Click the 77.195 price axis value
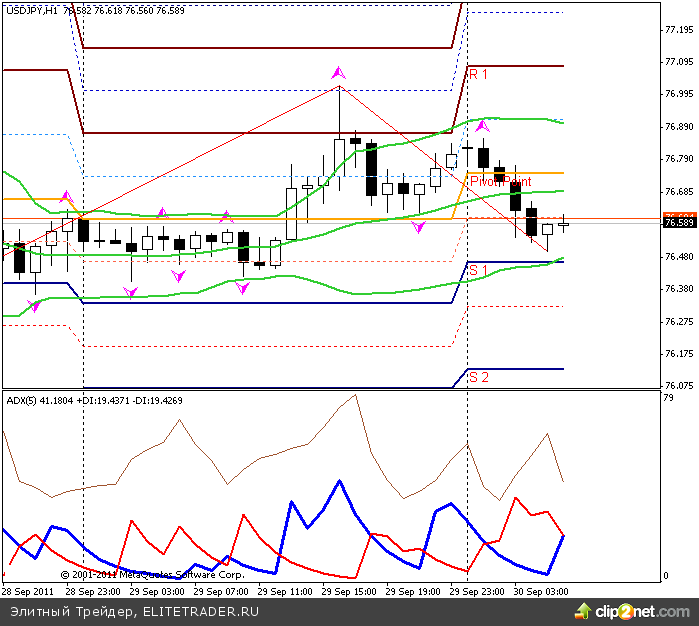The image size is (699, 626). 680,30
